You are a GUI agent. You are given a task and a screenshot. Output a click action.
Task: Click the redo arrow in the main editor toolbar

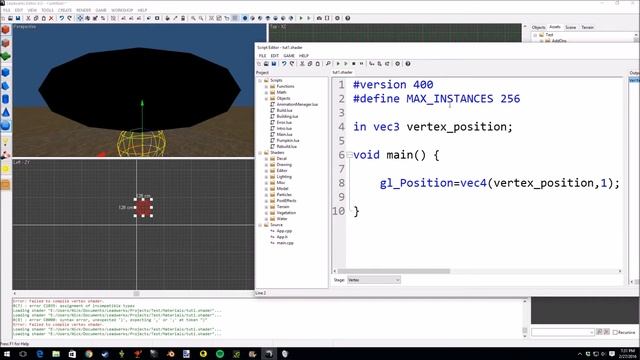click(x=69, y=18)
